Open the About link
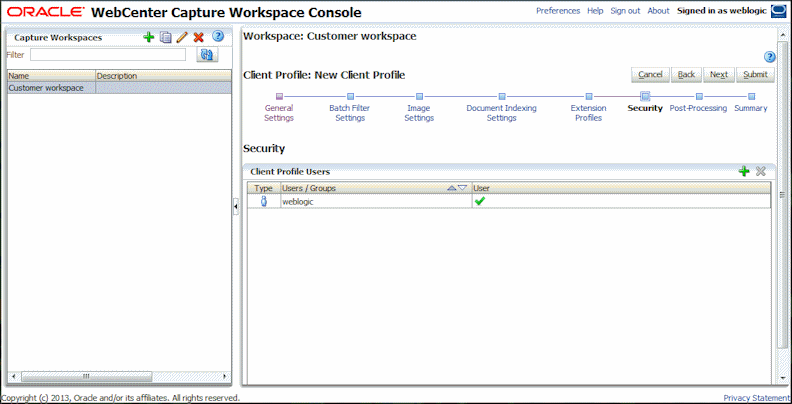Image resolution: width=792 pixels, height=404 pixels. (x=658, y=11)
